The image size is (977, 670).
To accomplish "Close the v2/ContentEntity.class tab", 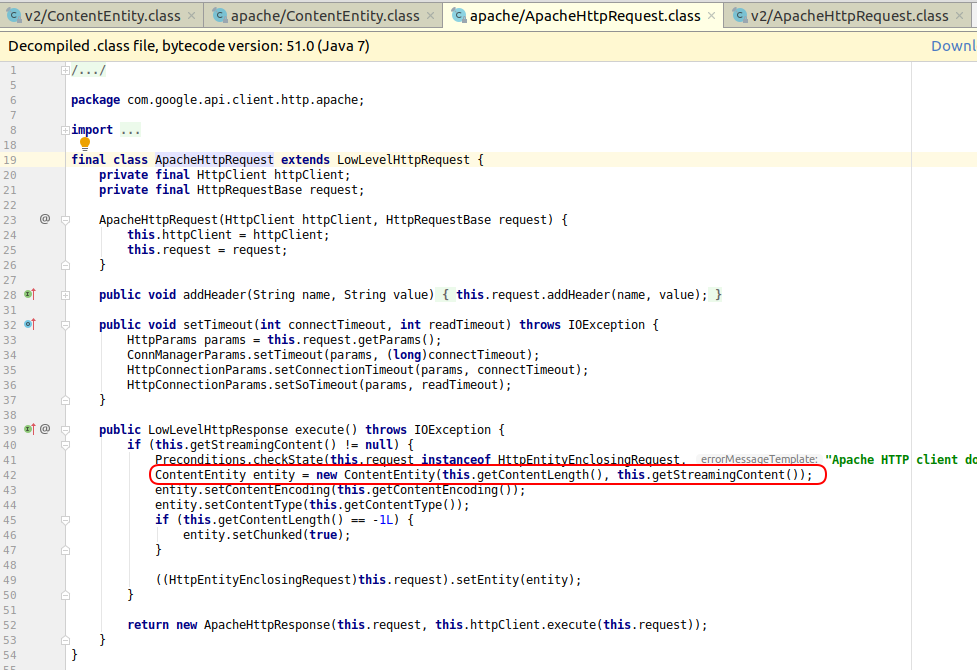I will pyautogui.click(x=191, y=16).
